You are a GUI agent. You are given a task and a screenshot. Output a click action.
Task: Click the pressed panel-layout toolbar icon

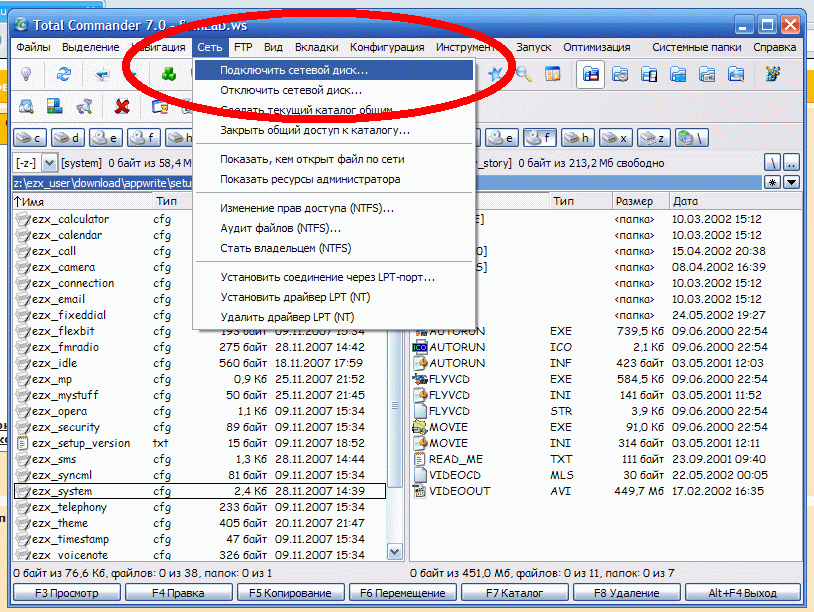coord(590,75)
